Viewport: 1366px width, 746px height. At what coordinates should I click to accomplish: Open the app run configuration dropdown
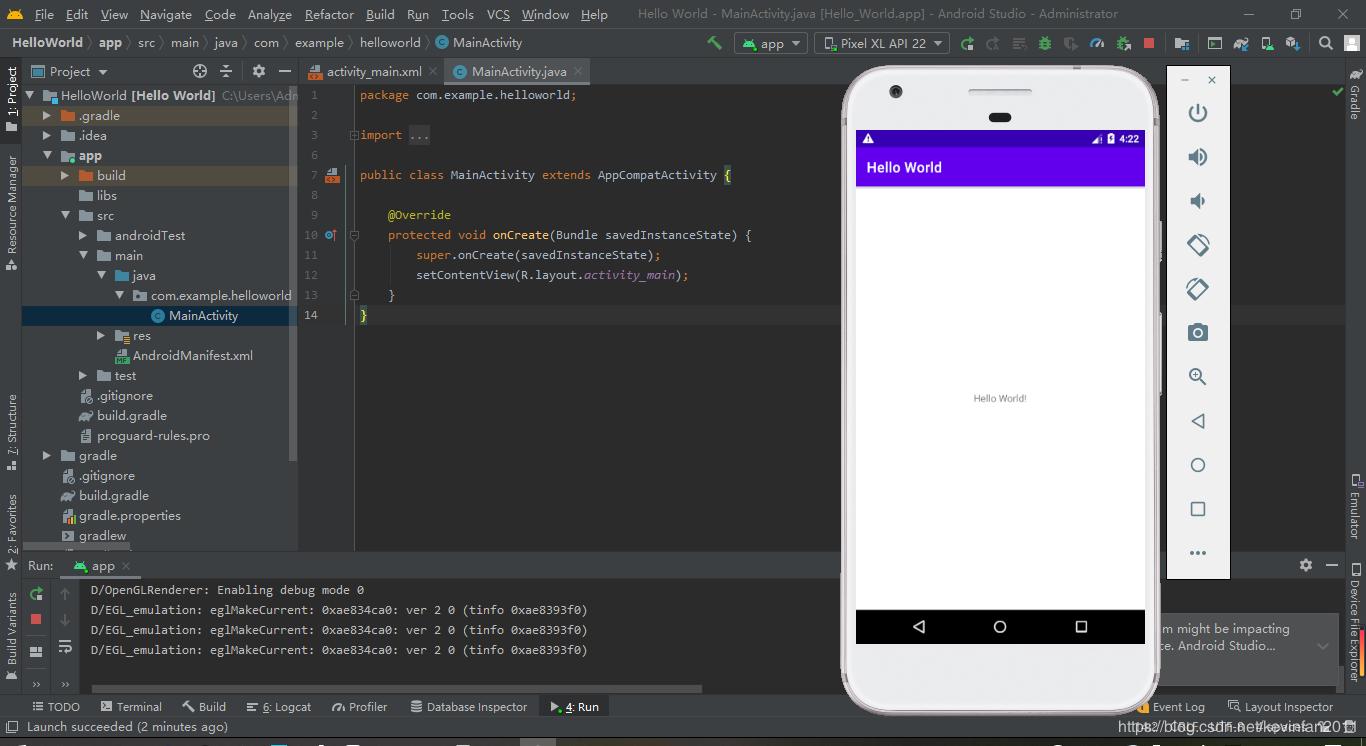point(770,43)
